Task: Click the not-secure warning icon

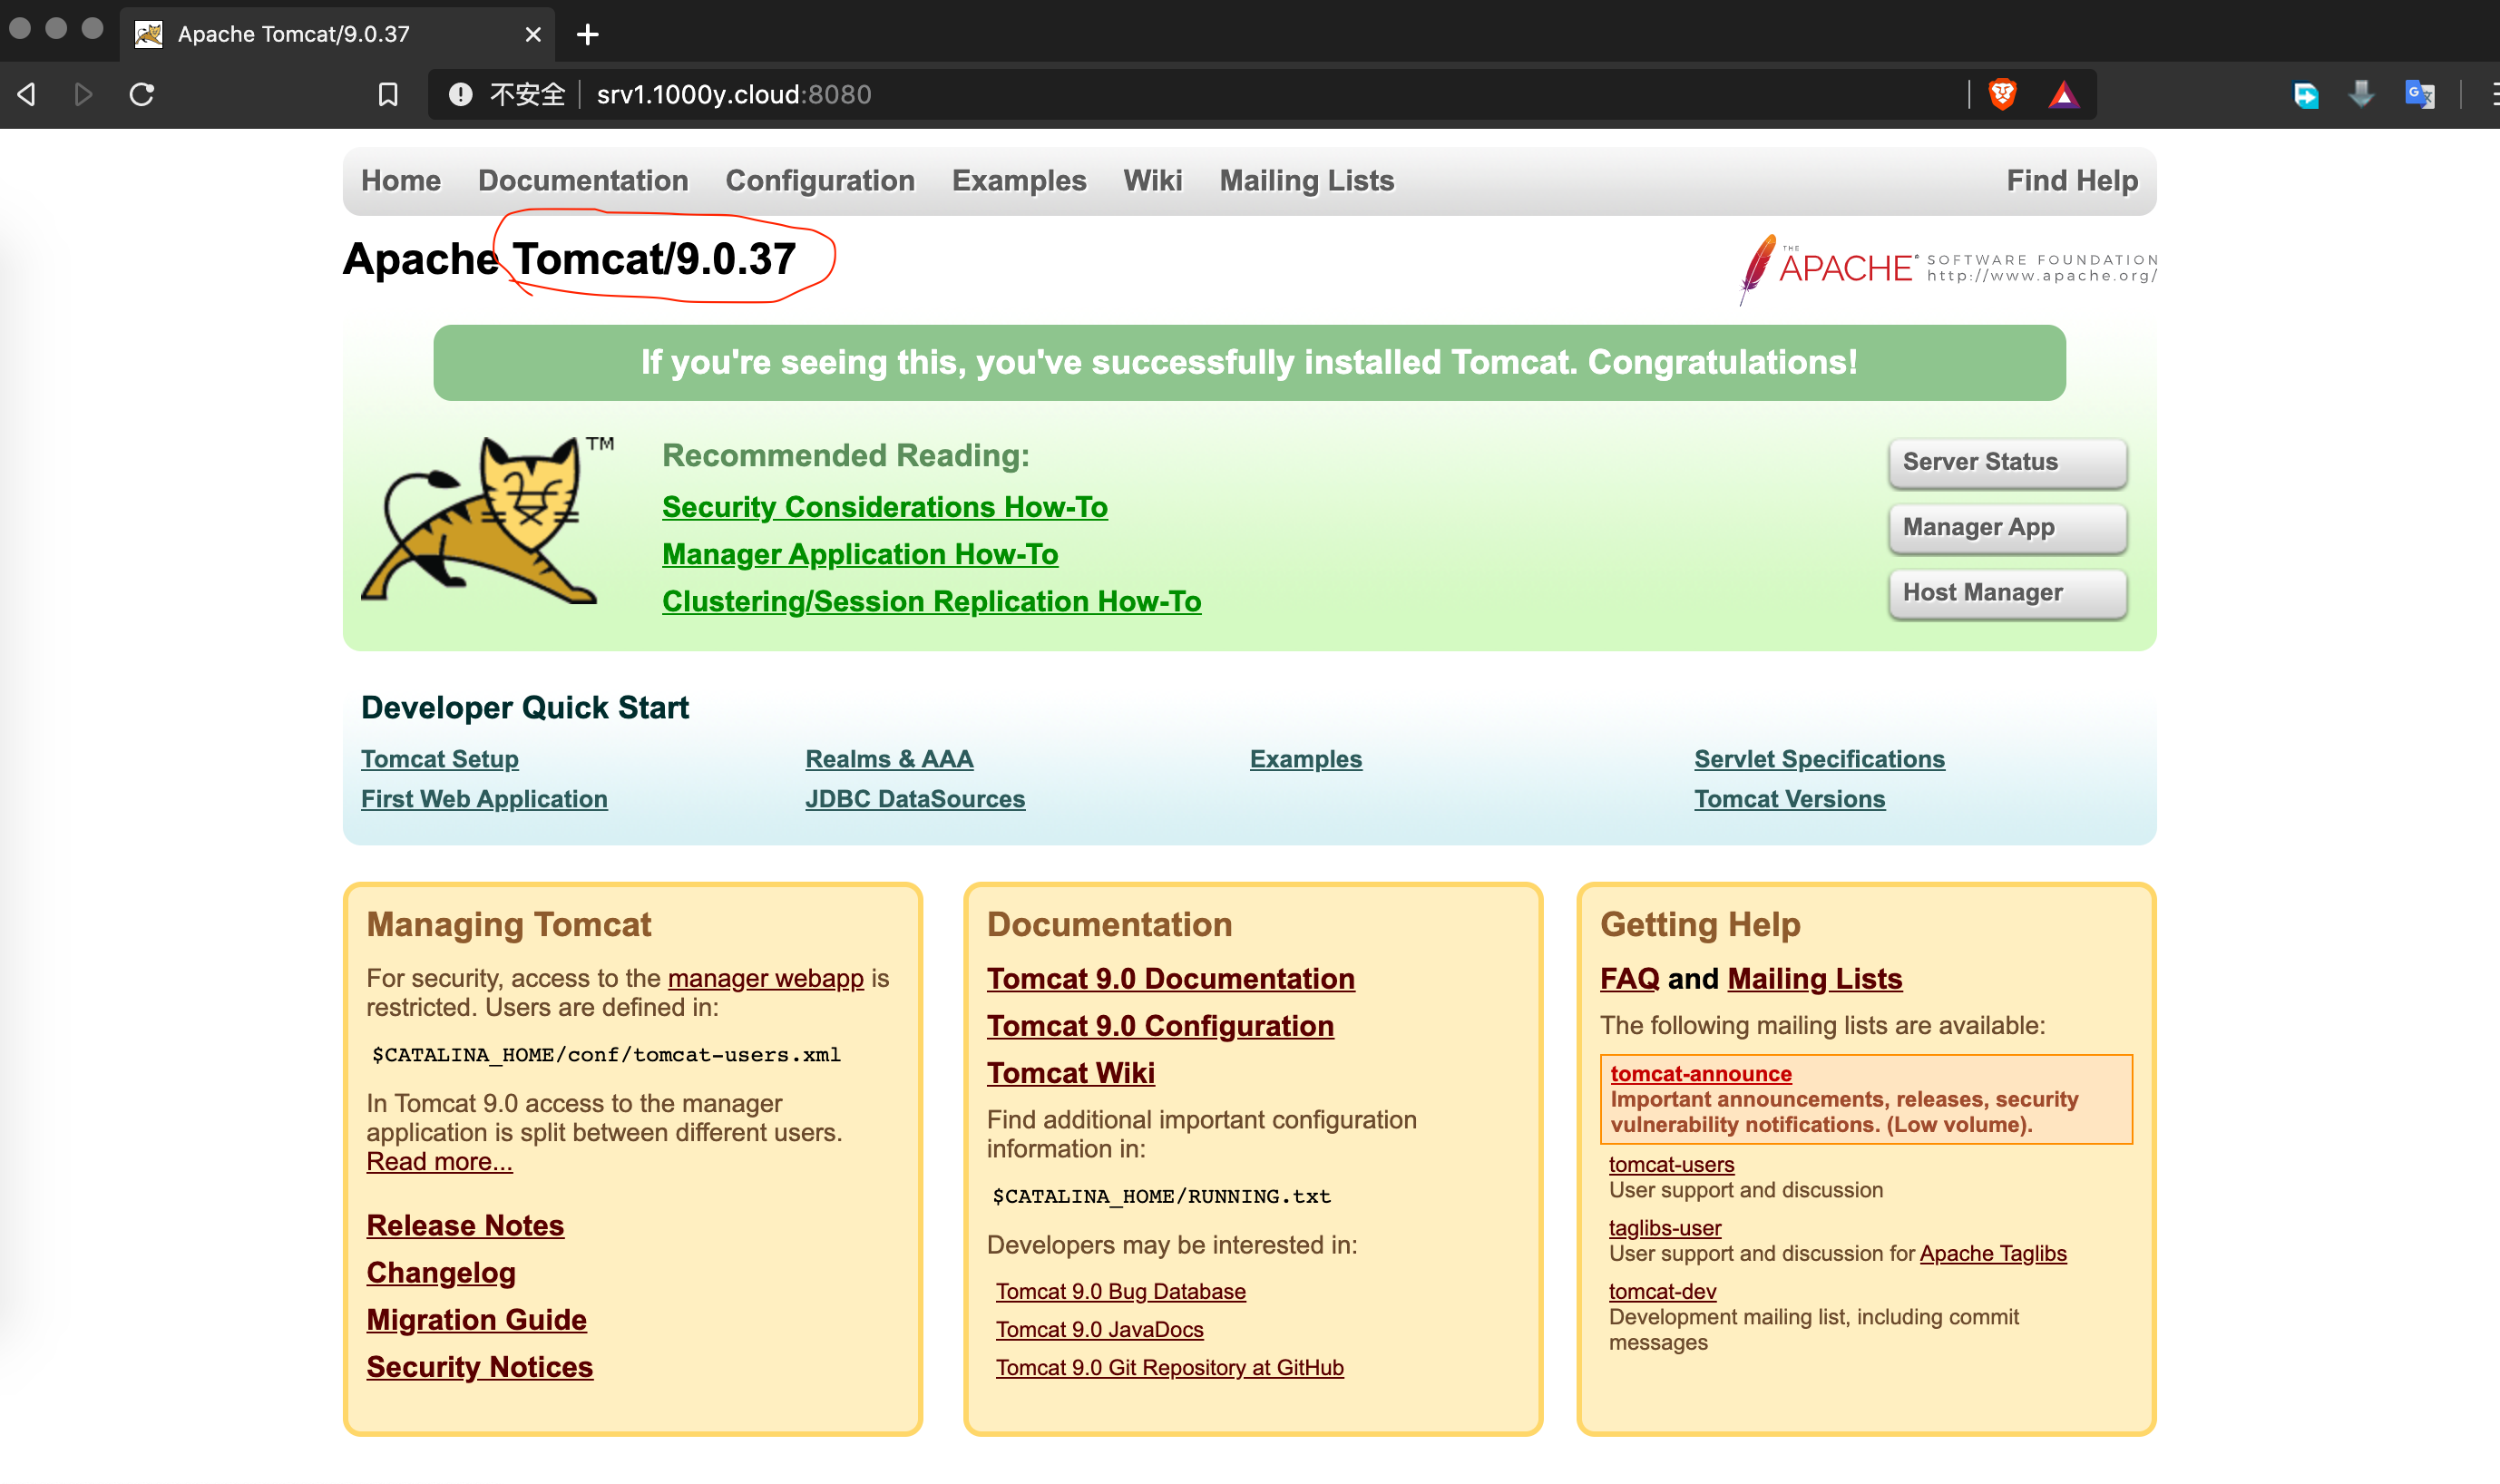Action: (460, 94)
